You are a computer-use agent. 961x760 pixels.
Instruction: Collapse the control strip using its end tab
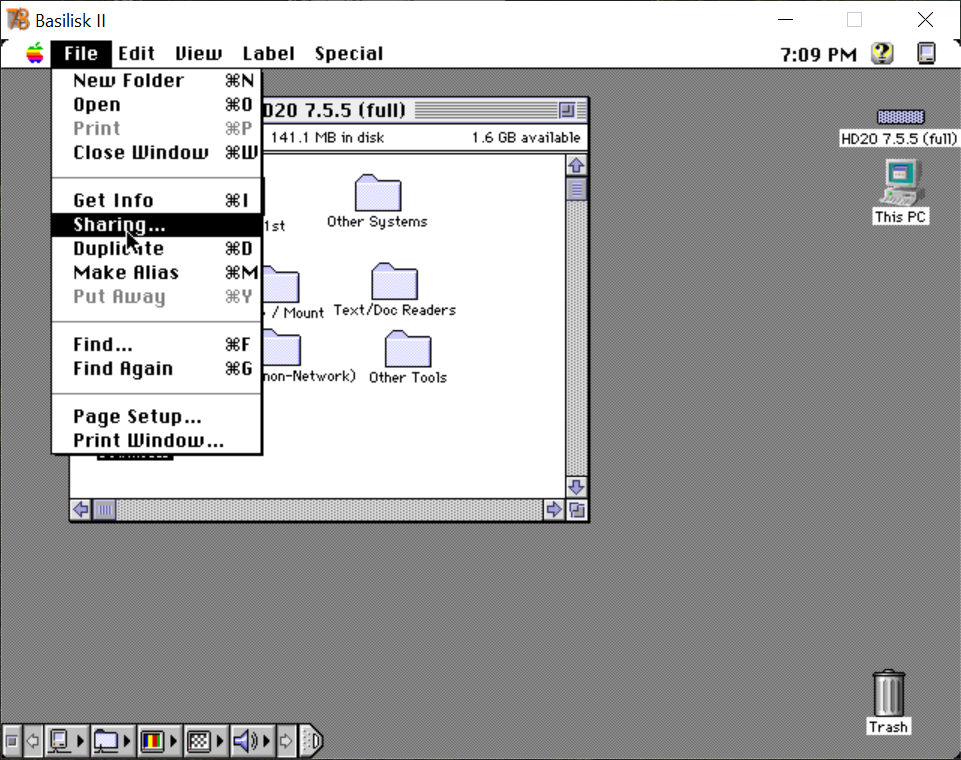(x=312, y=741)
